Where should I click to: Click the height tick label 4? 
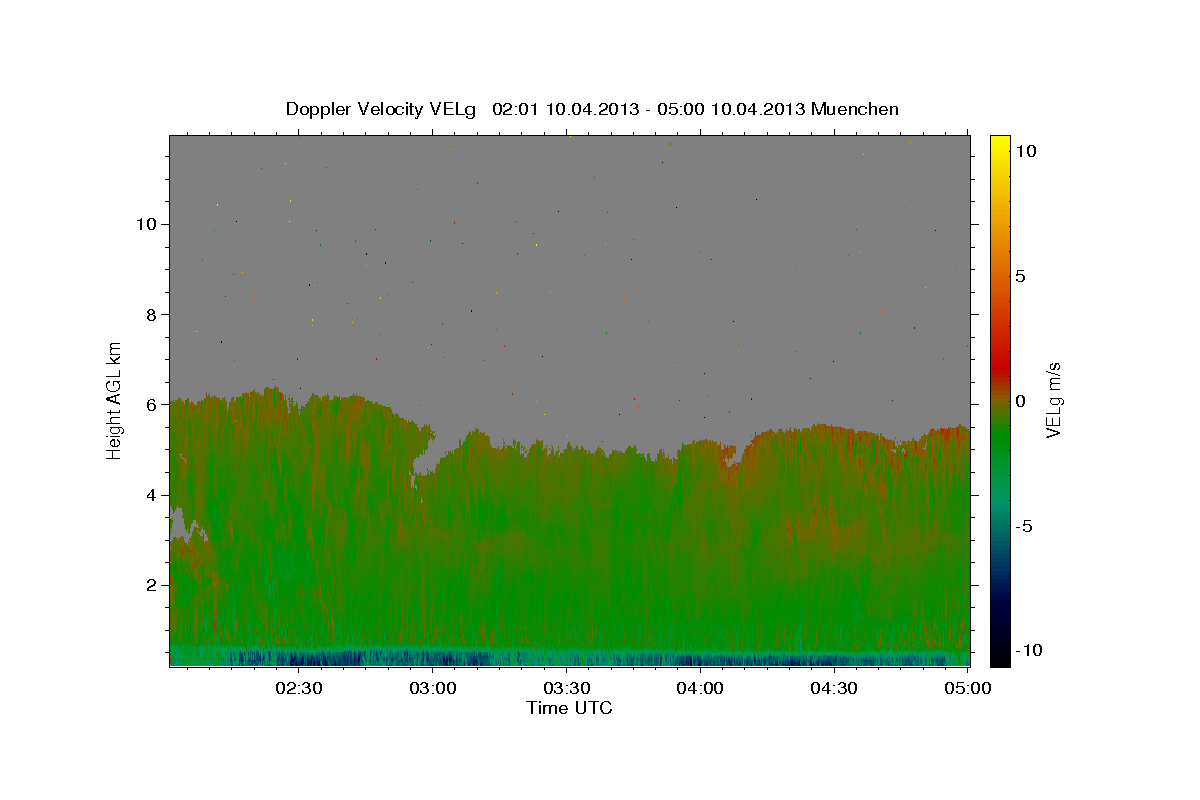pyautogui.click(x=151, y=495)
